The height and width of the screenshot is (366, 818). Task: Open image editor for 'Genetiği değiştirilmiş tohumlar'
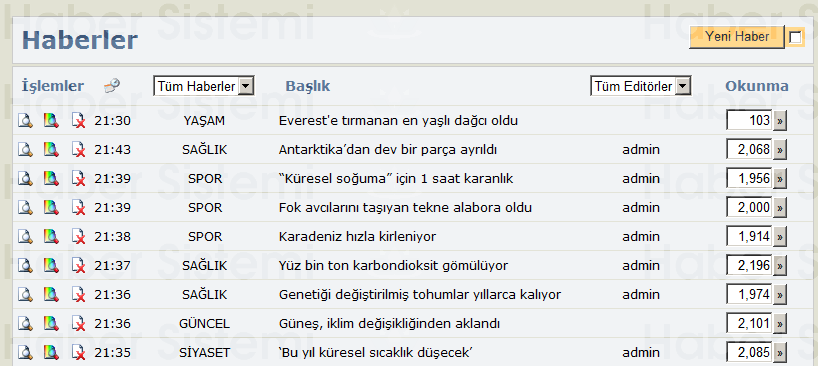(x=51, y=295)
